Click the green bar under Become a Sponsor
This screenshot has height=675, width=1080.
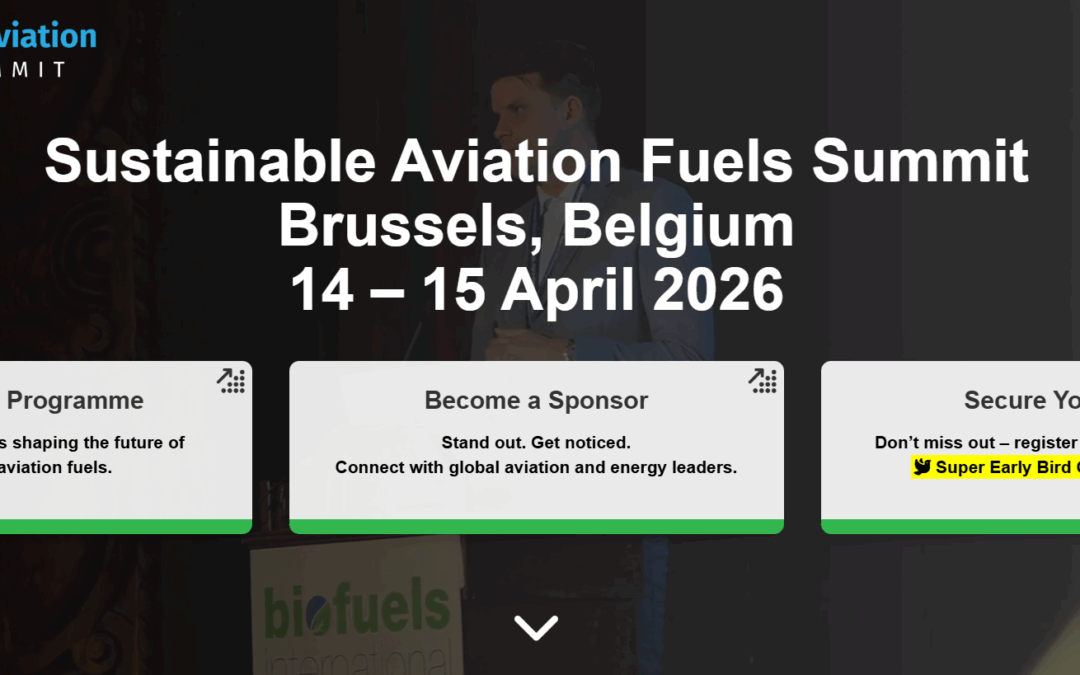(x=537, y=525)
